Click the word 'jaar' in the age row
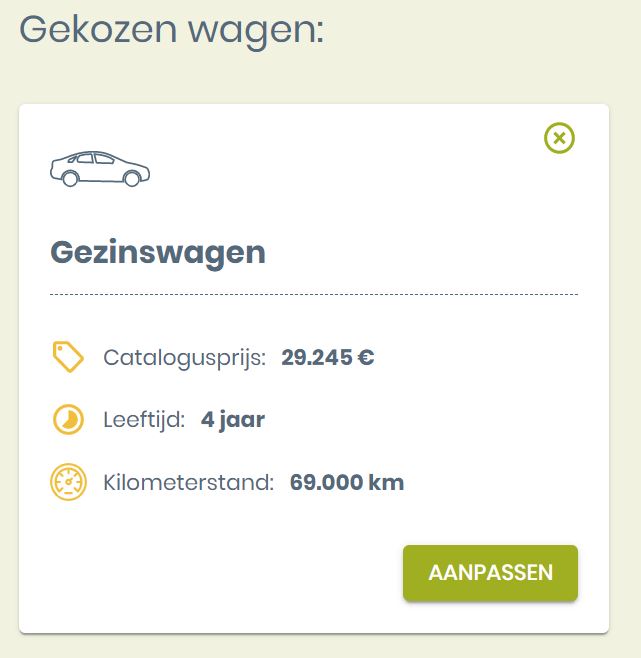This screenshot has width=641, height=658. click(243, 420)
